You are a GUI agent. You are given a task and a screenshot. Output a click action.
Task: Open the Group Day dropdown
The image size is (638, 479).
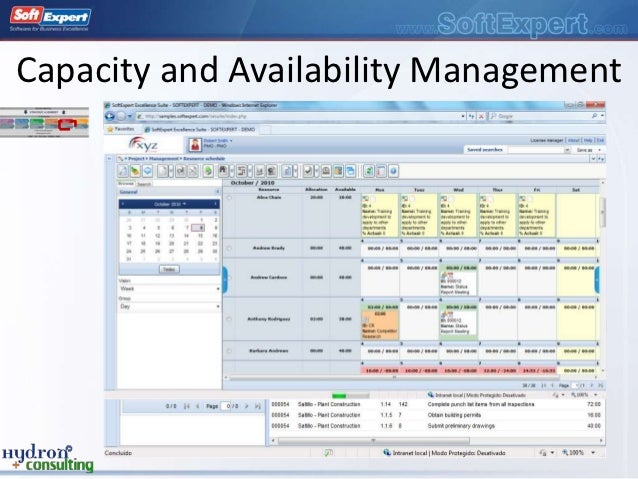click(218, 306)
